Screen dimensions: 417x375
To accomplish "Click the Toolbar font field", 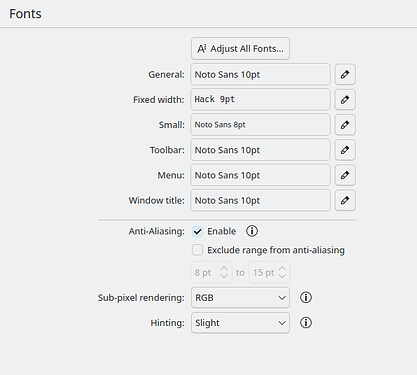I will point(260,150).
